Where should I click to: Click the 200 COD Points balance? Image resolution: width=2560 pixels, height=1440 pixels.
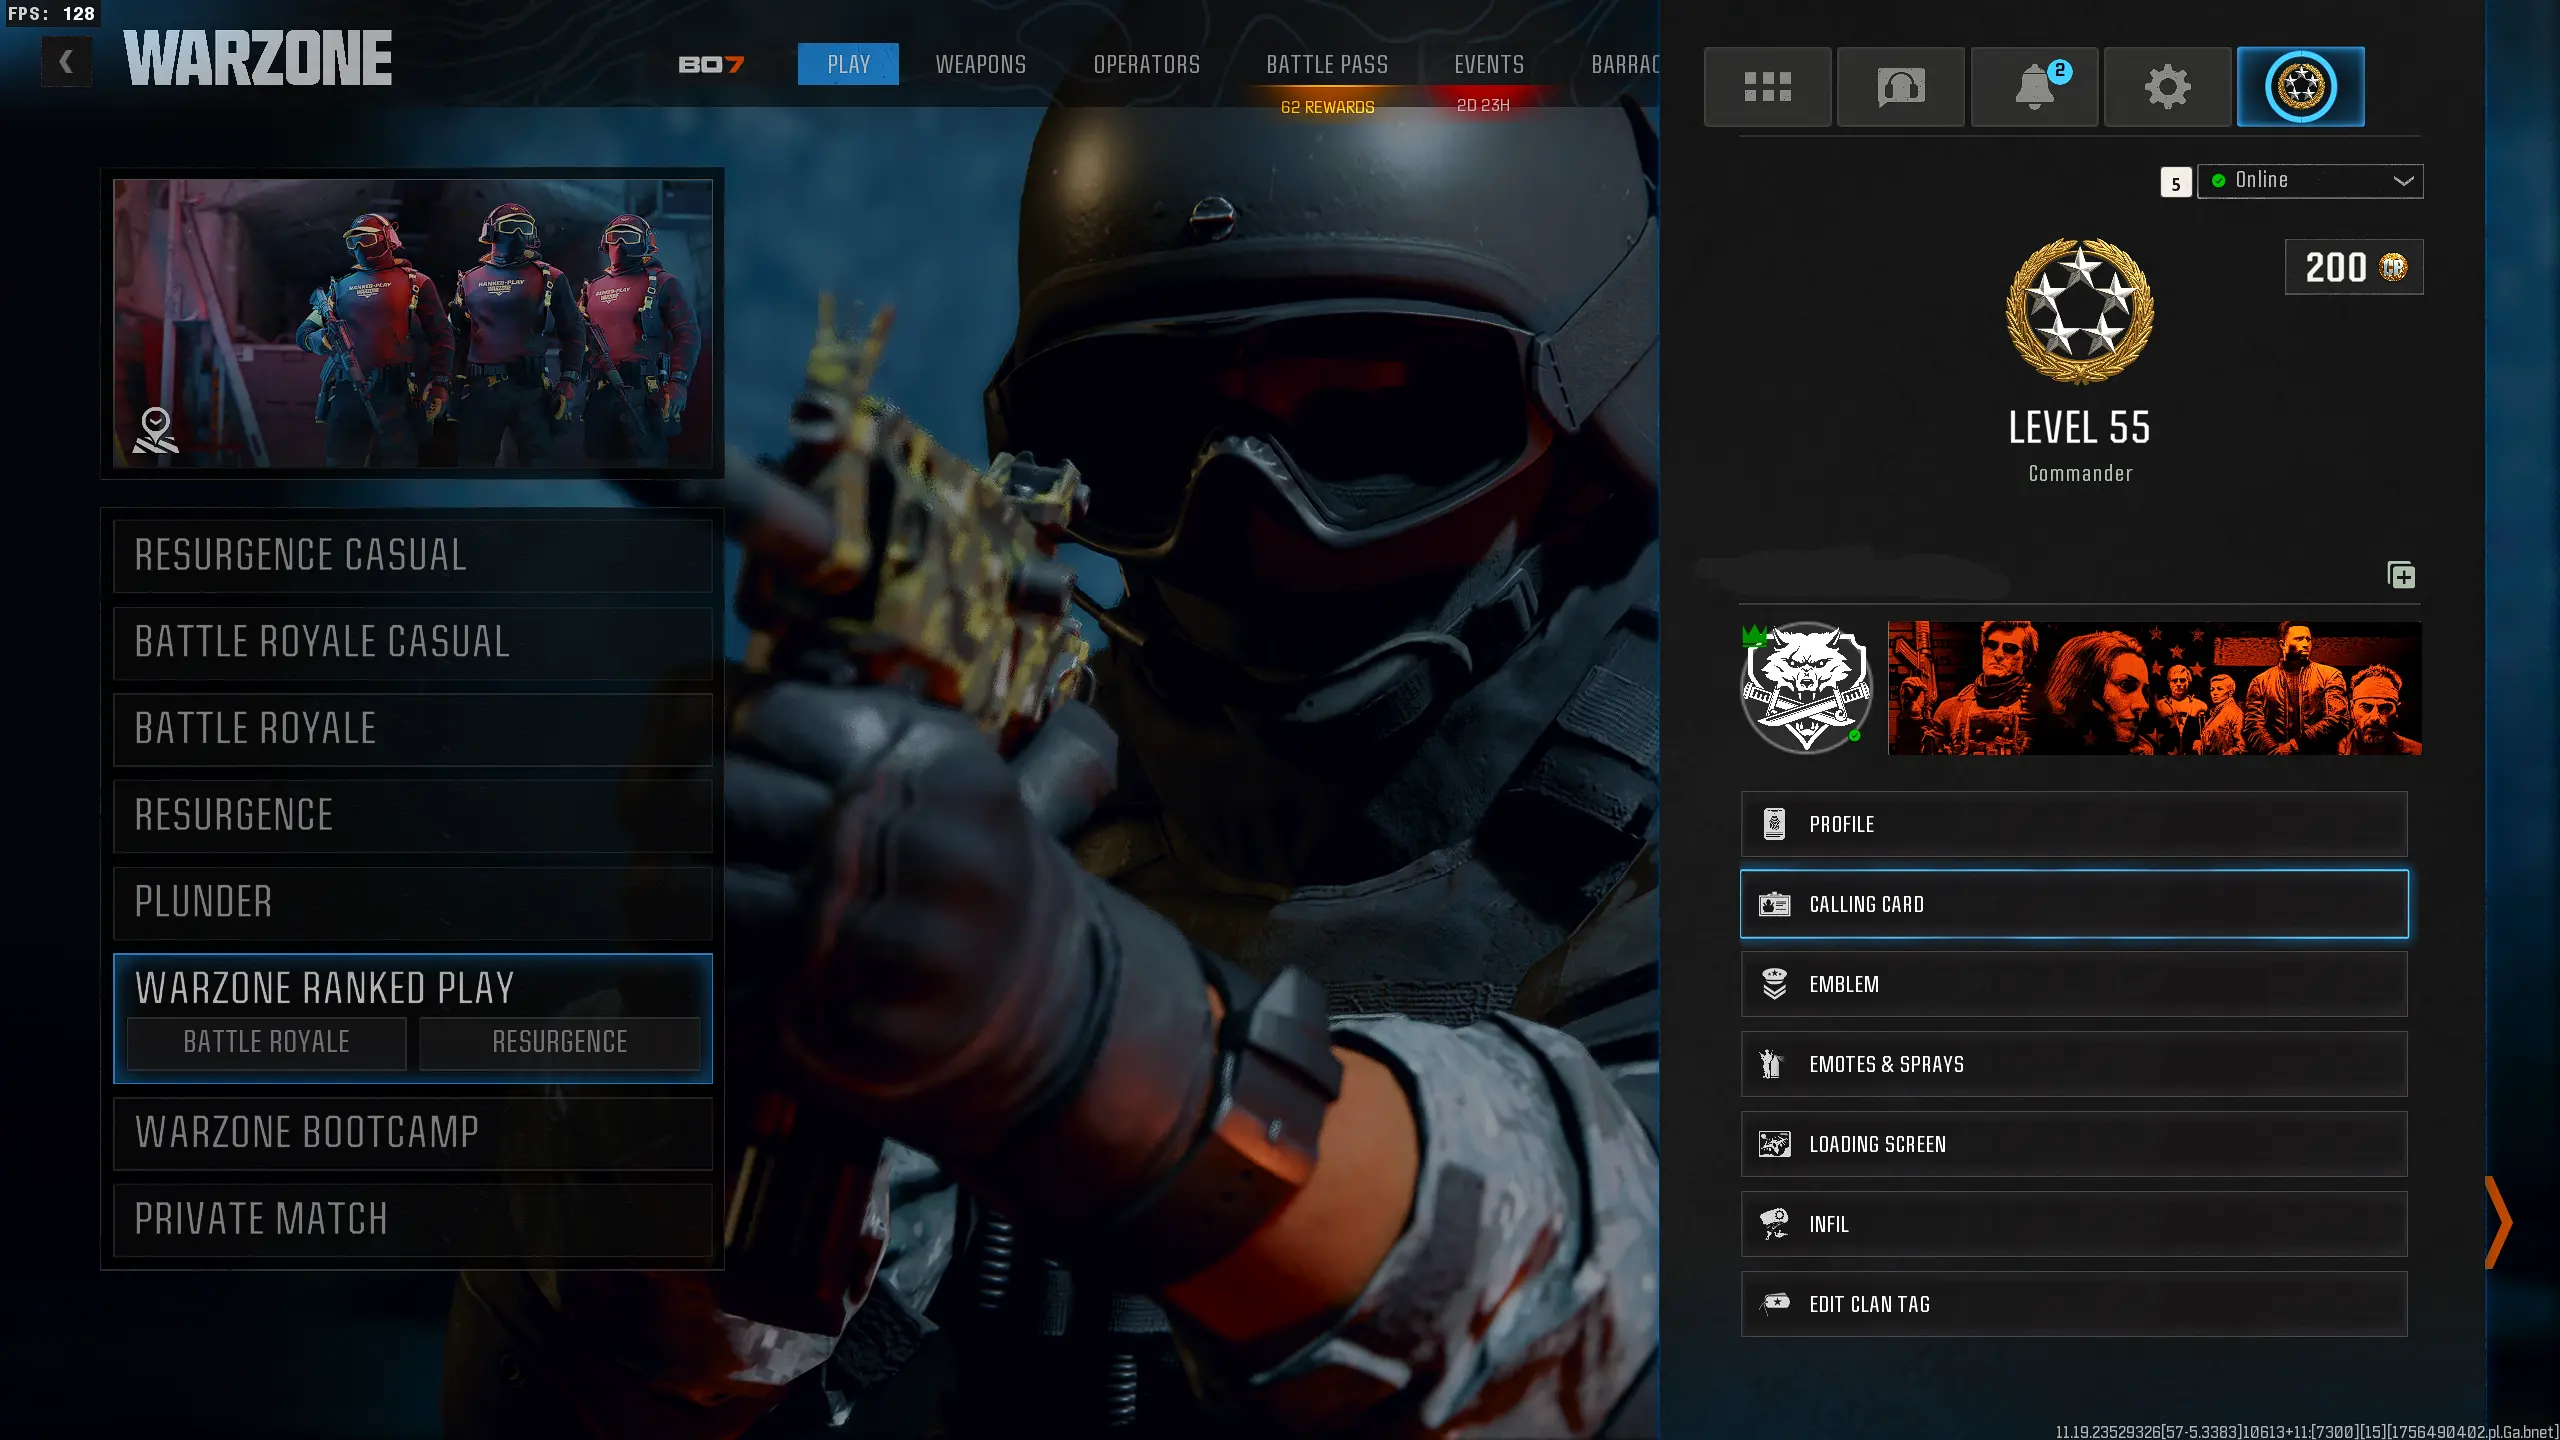tap(2353, 267)
